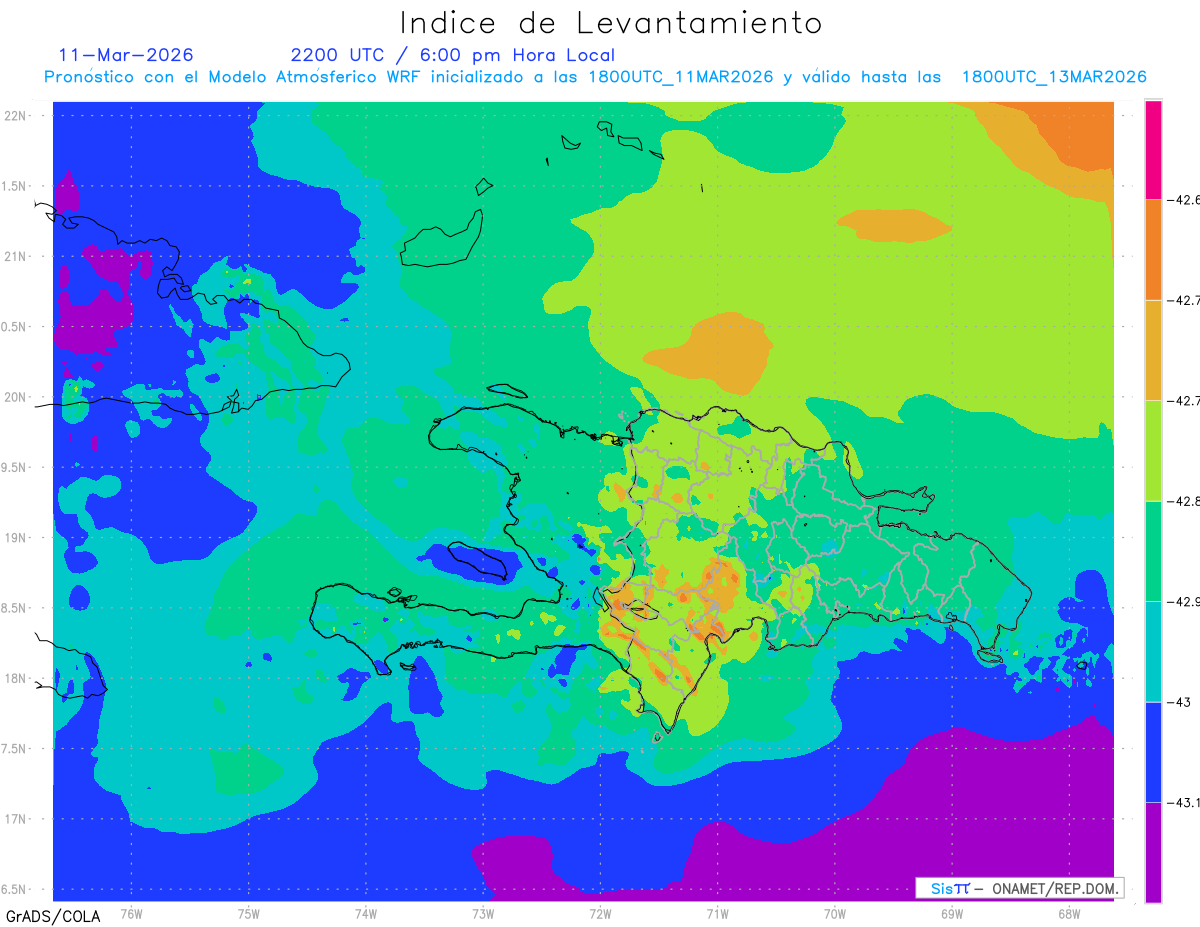
Task: Click the '74W' longitude label
Action: [x=366, y=913]
